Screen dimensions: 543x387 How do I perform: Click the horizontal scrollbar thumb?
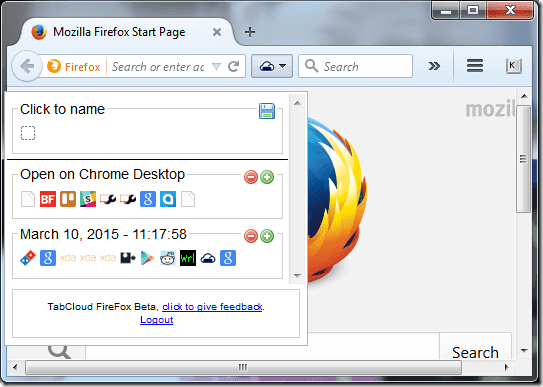click(243, 367)
